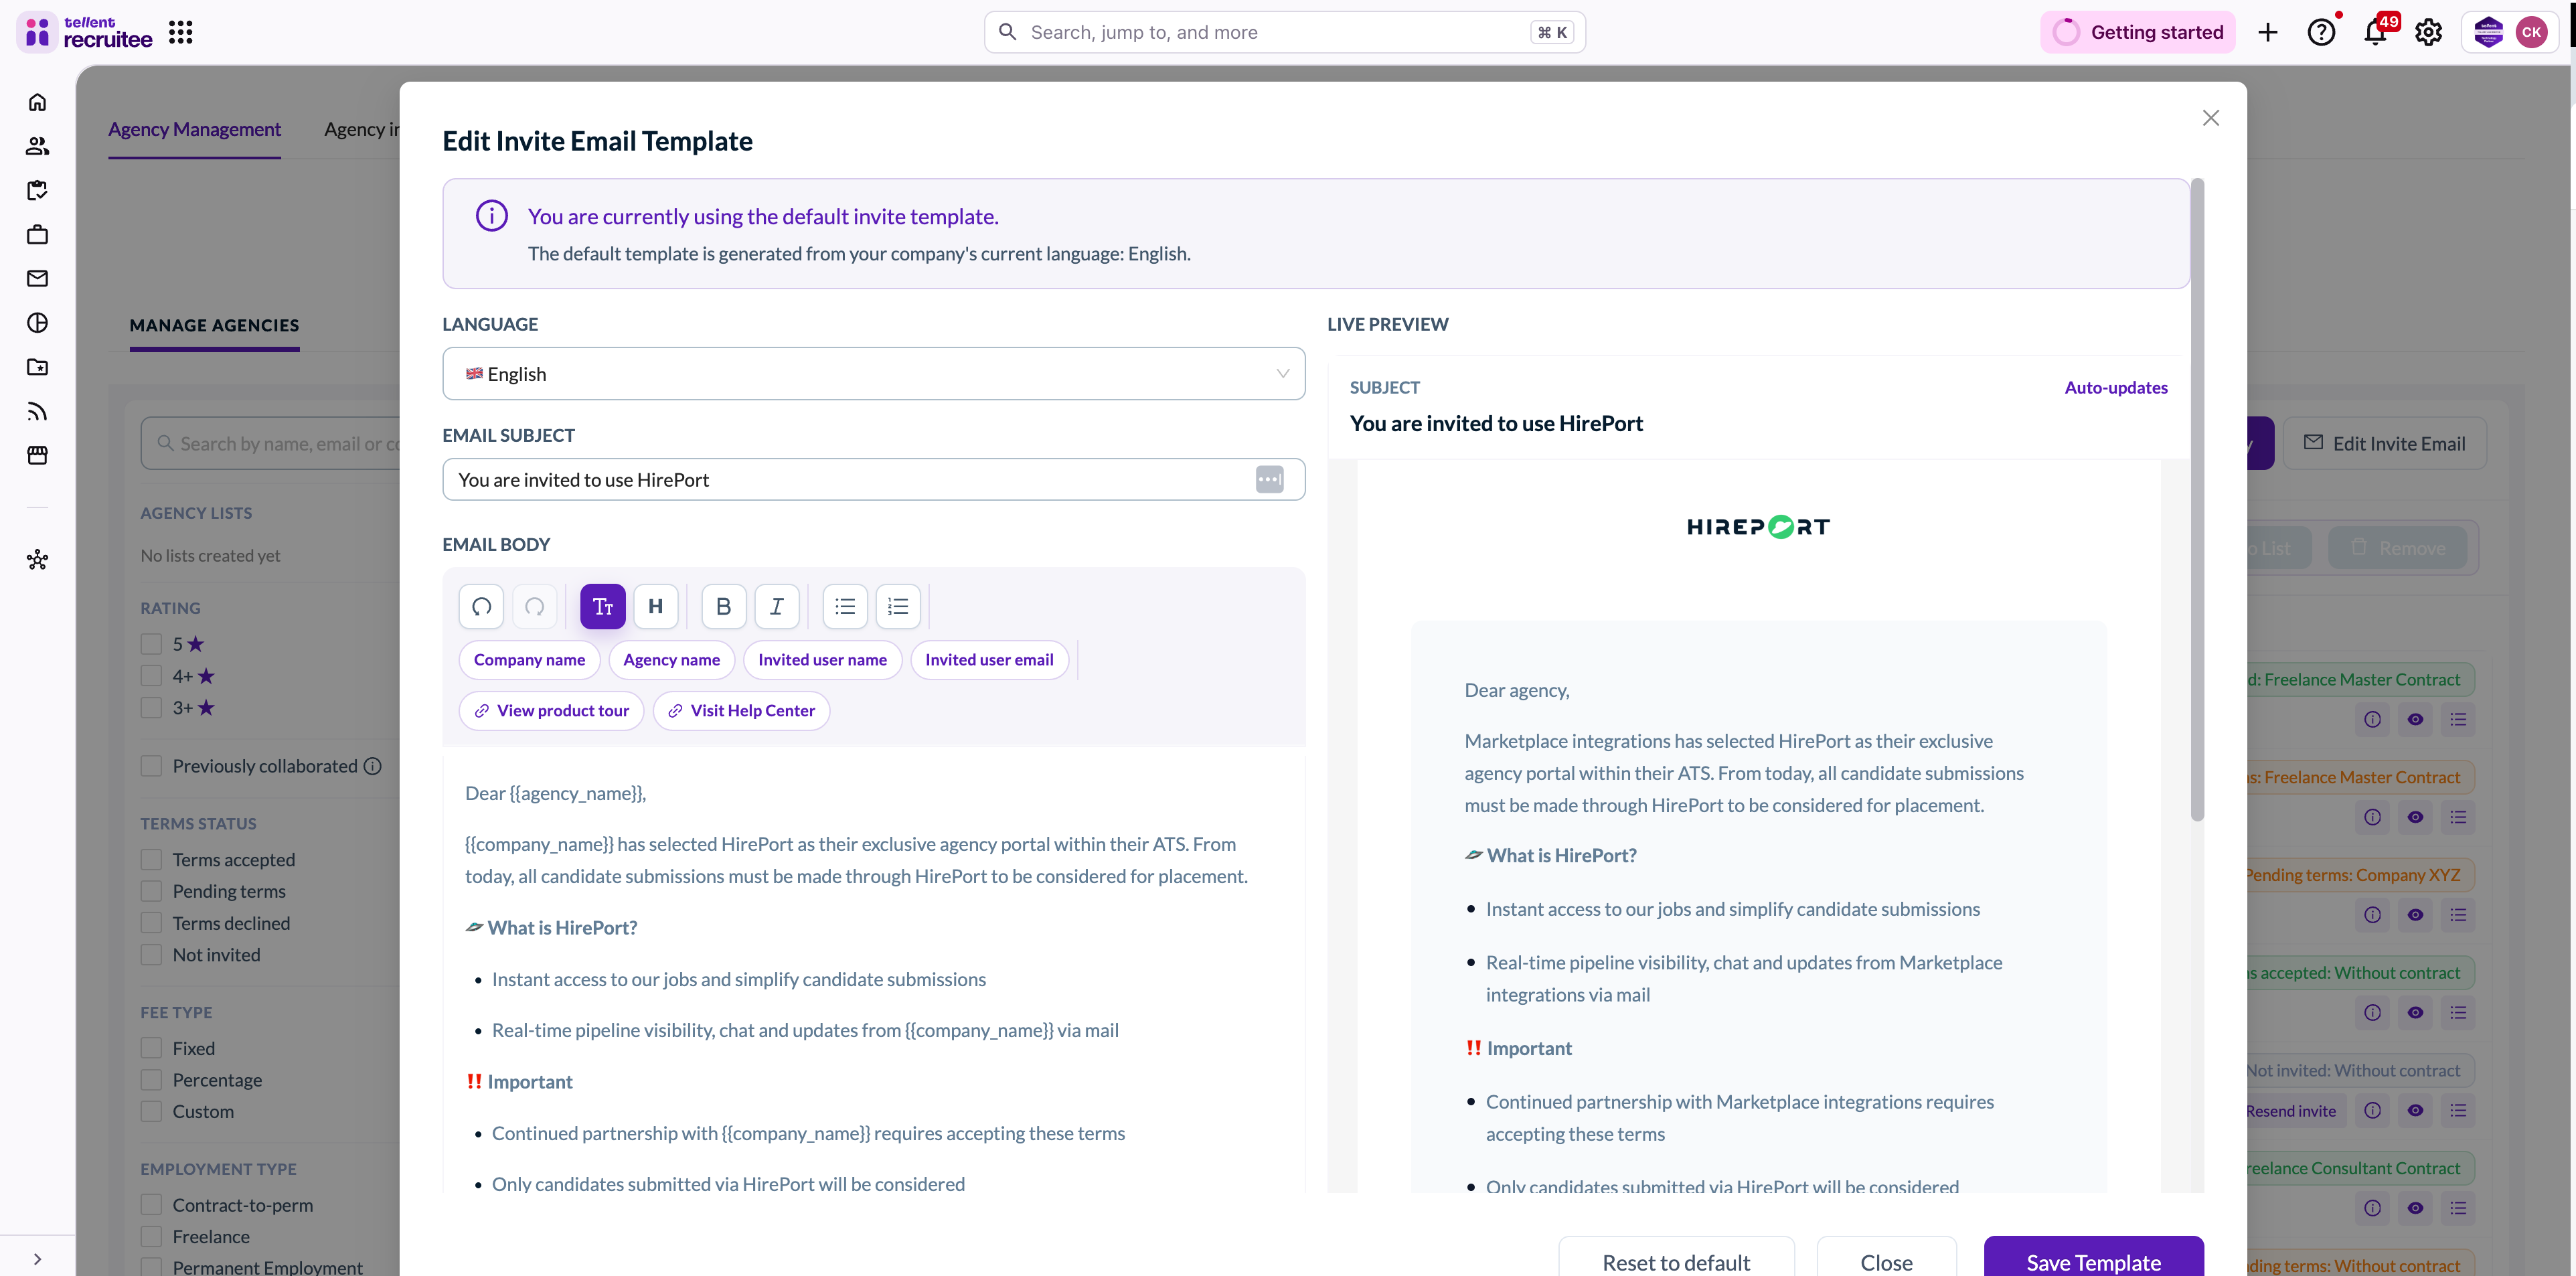This screenshot has width=2576, height=1276.
Task: Click the Home sidebar icon
Action: [x=37, y=102]
